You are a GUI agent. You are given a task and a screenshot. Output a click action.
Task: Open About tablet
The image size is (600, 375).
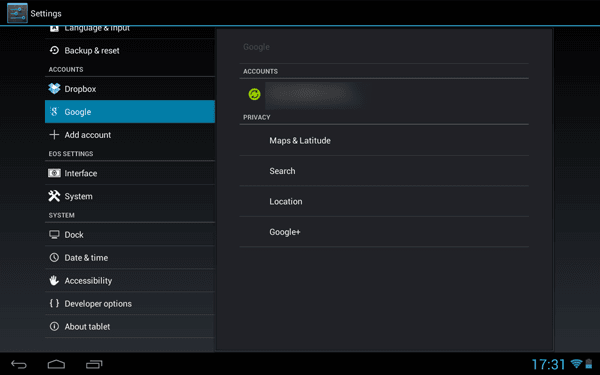(130, 326)
